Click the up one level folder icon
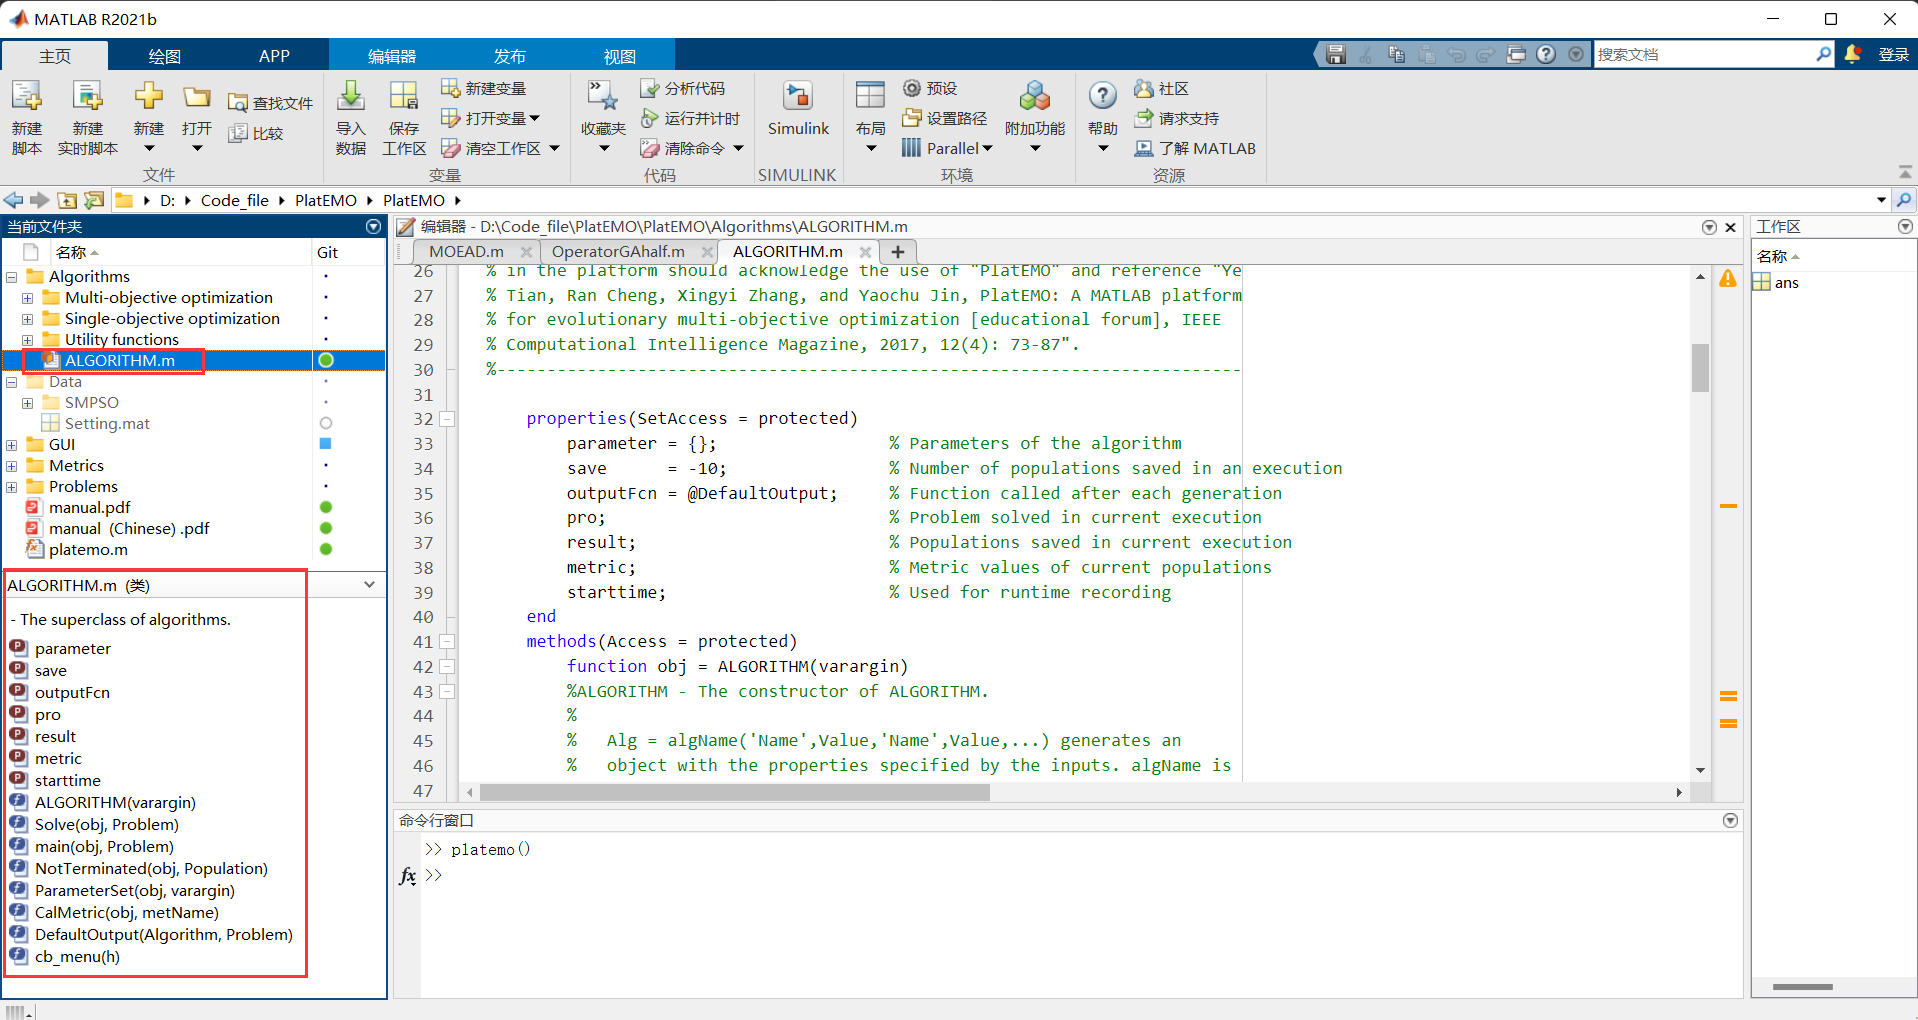Screen dimensions: 1918x1020 tap(67, 200)
